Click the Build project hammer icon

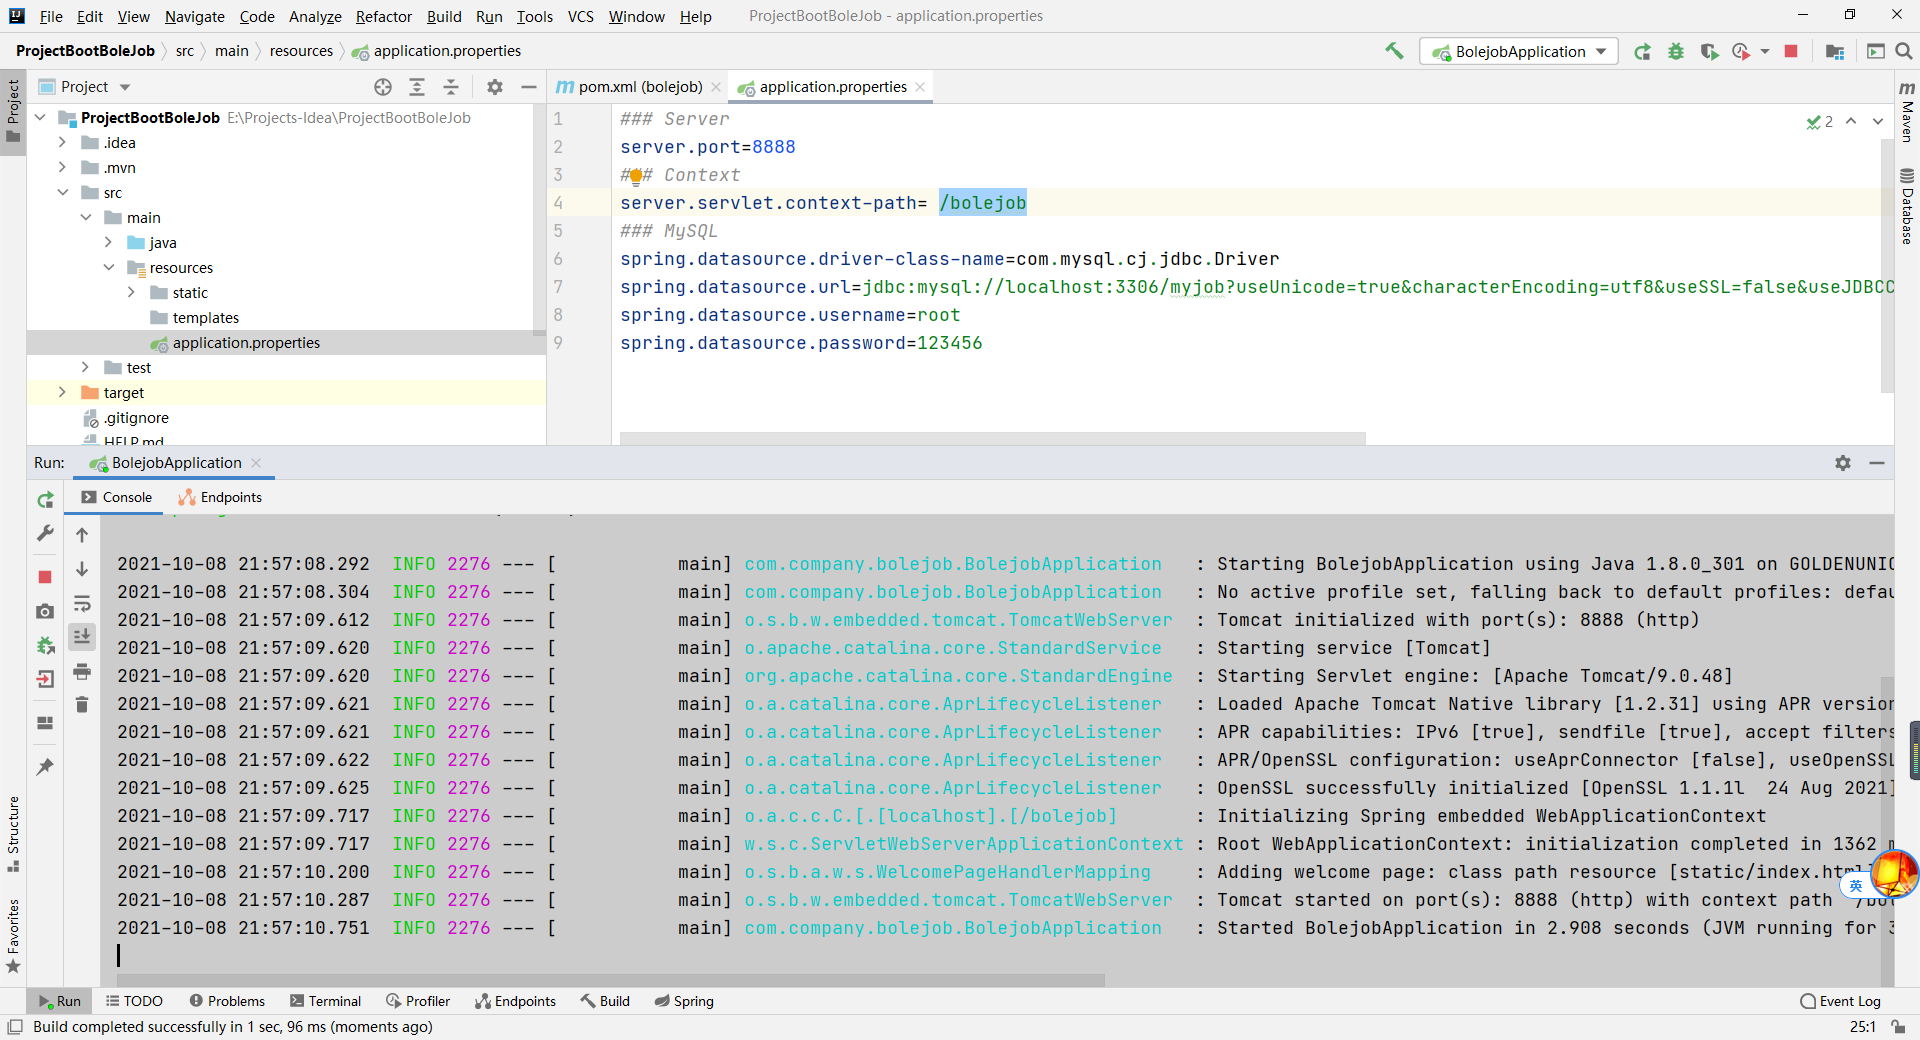pos(1394,51)
